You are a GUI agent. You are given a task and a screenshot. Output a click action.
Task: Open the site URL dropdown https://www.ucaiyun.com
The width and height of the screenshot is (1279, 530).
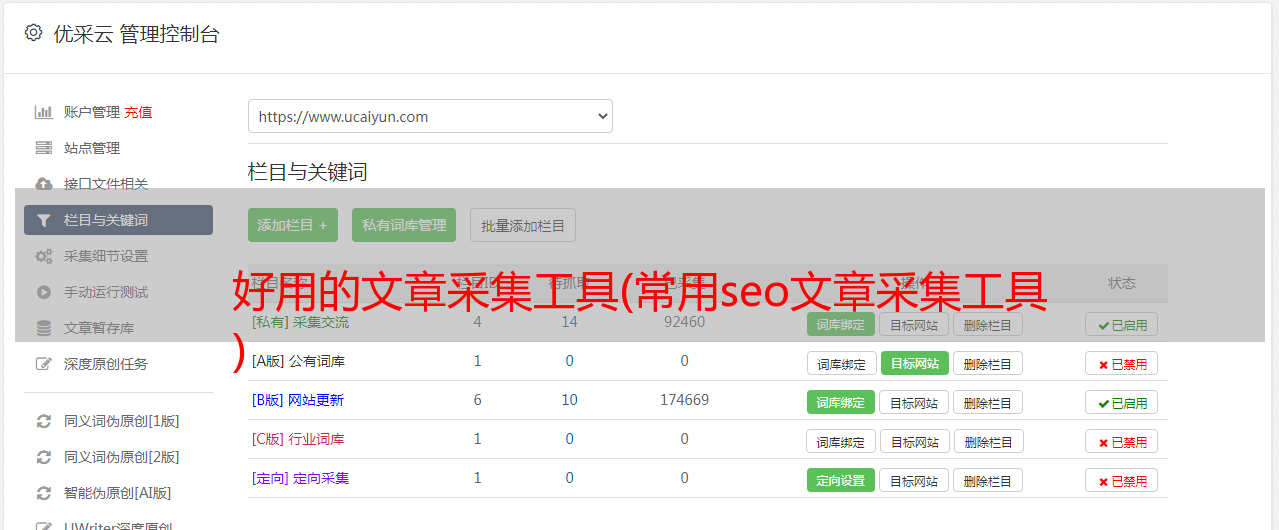[x=430, y=116]
